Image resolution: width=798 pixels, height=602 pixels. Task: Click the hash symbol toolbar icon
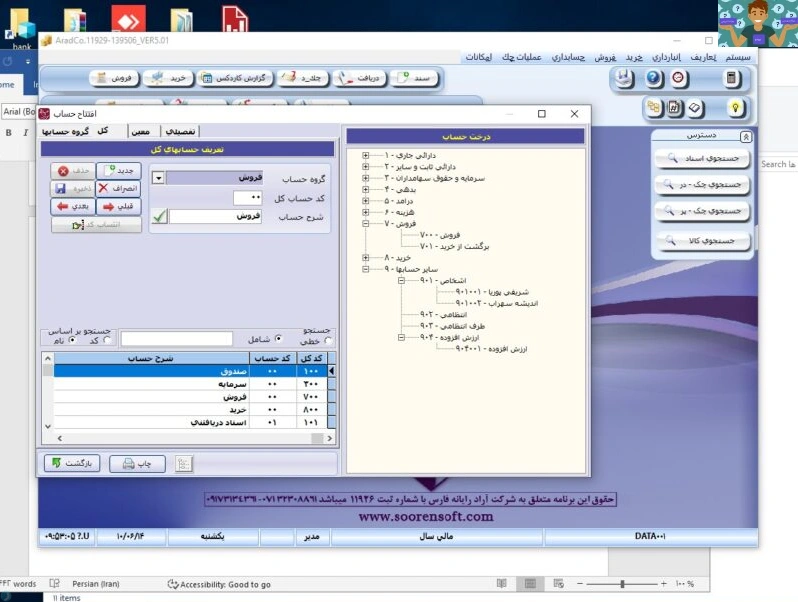pyautogui.click(x=674, y=108)
